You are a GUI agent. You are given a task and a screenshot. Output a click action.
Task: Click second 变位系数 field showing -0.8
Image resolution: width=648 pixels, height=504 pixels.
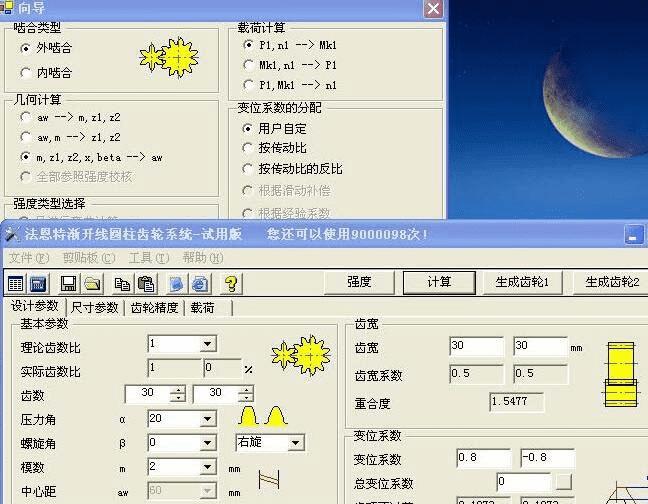click(547, 458)
